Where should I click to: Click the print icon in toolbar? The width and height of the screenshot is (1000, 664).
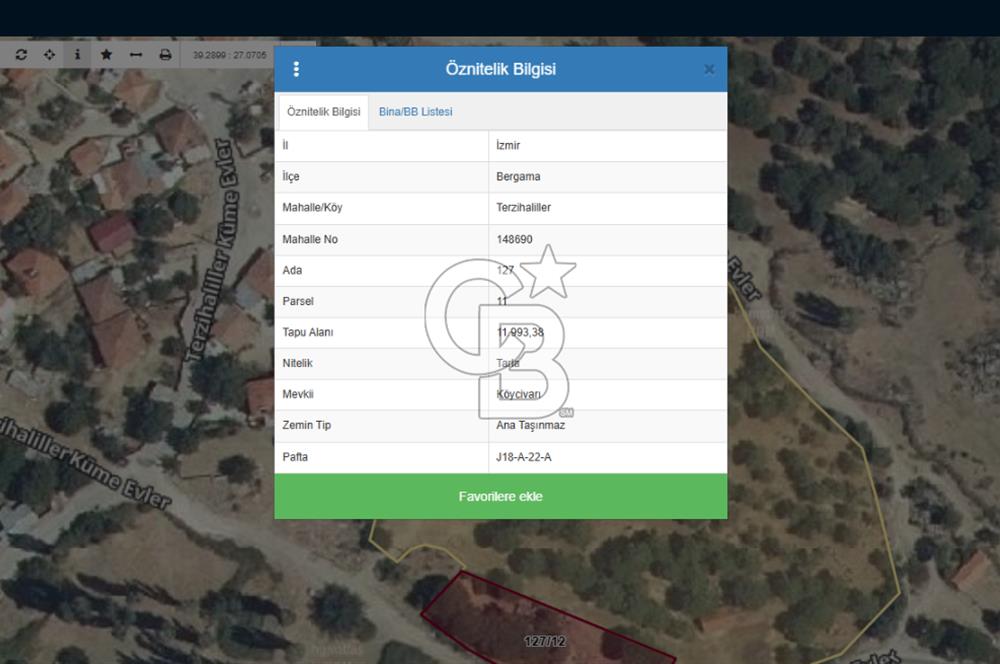pyautogui.click(x=165, y=55)
